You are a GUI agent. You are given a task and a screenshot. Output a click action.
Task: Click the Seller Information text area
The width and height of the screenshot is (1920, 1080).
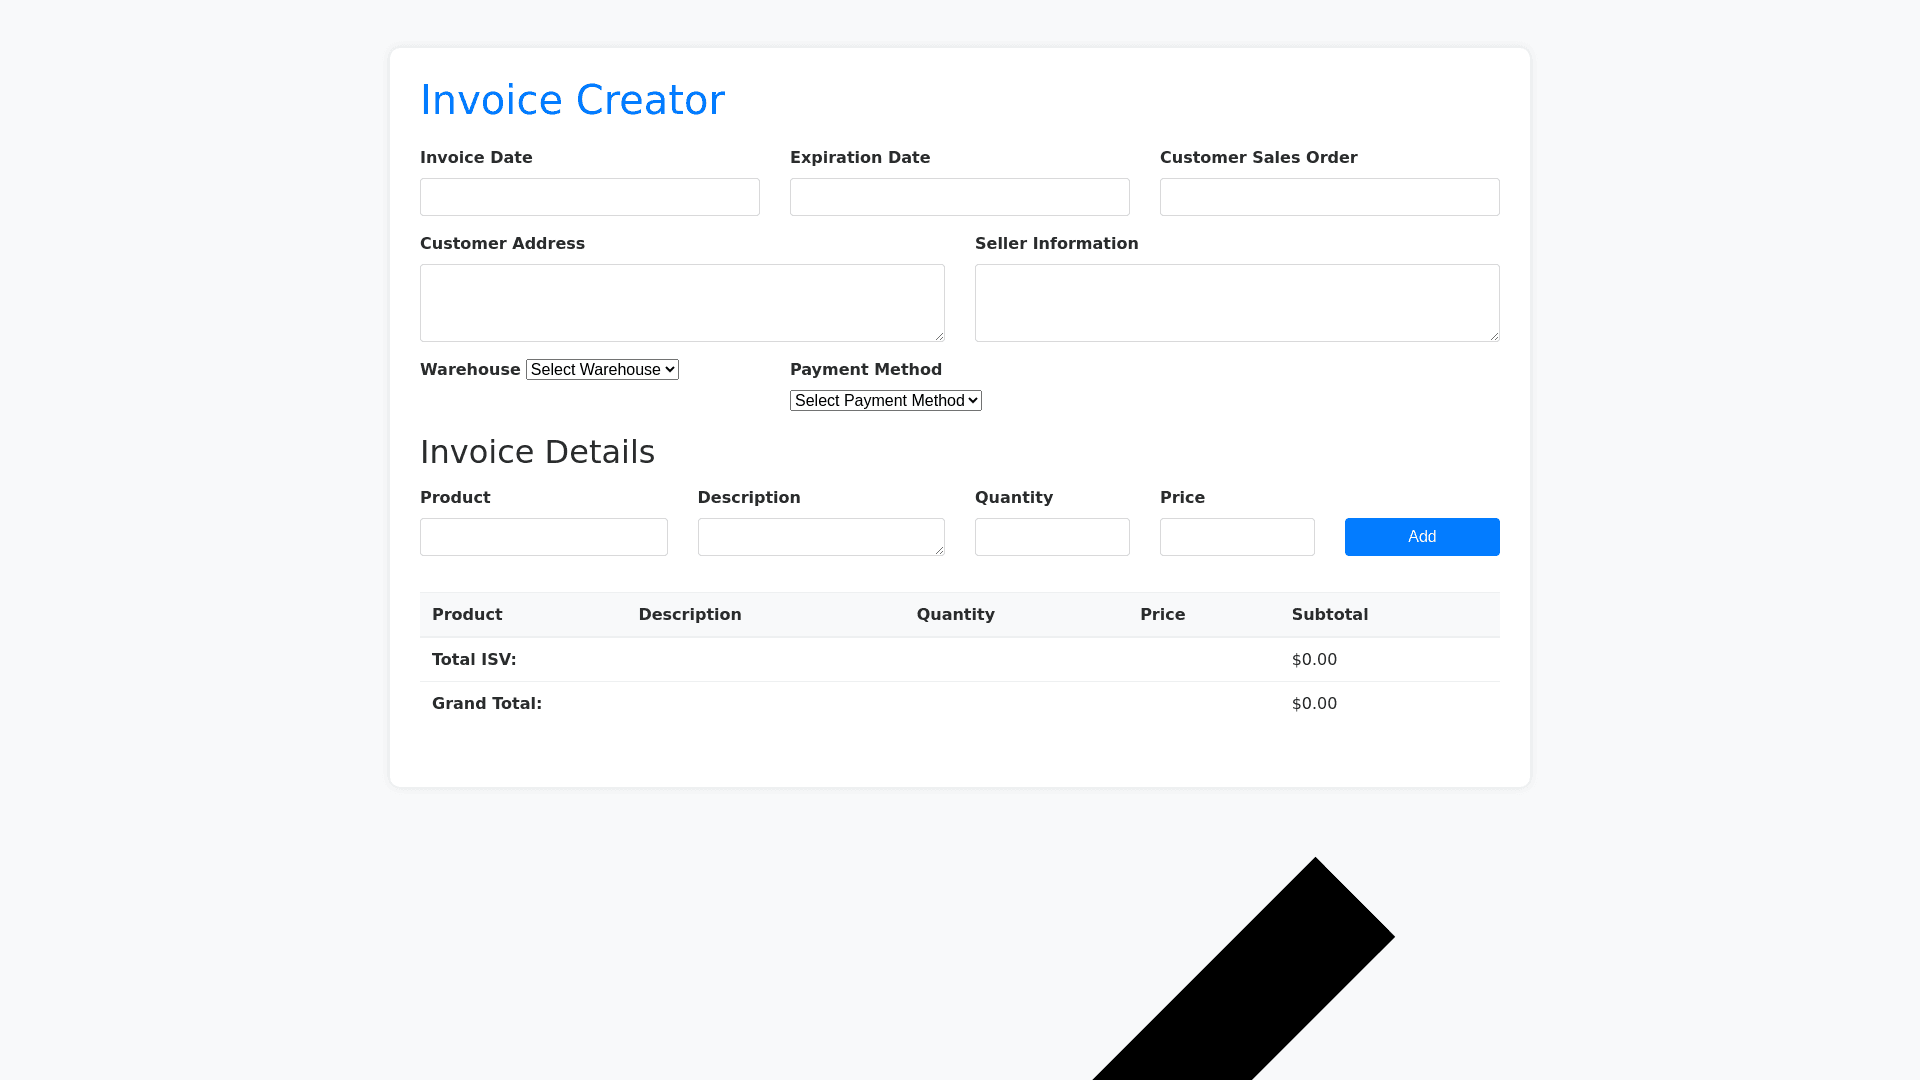(1236, 302)
